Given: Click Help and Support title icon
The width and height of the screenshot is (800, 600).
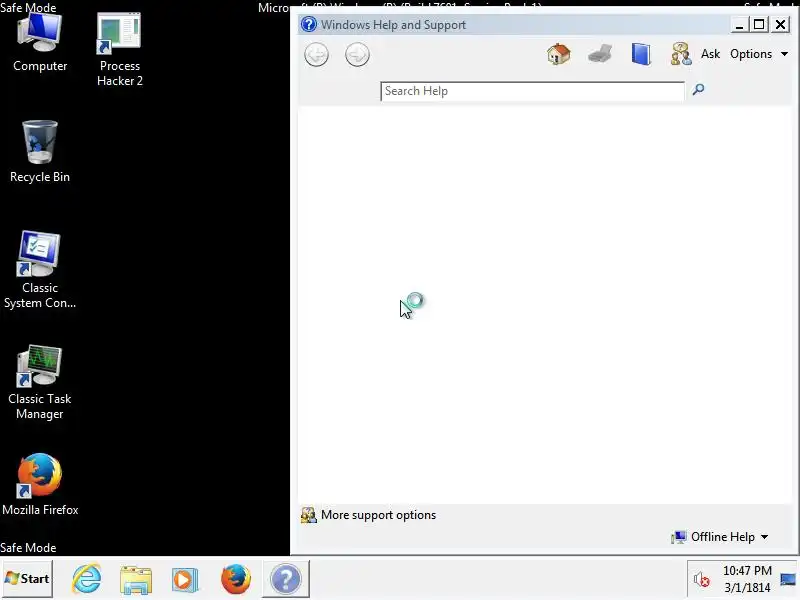Looking at the screenshot, I should pos(309,24).
